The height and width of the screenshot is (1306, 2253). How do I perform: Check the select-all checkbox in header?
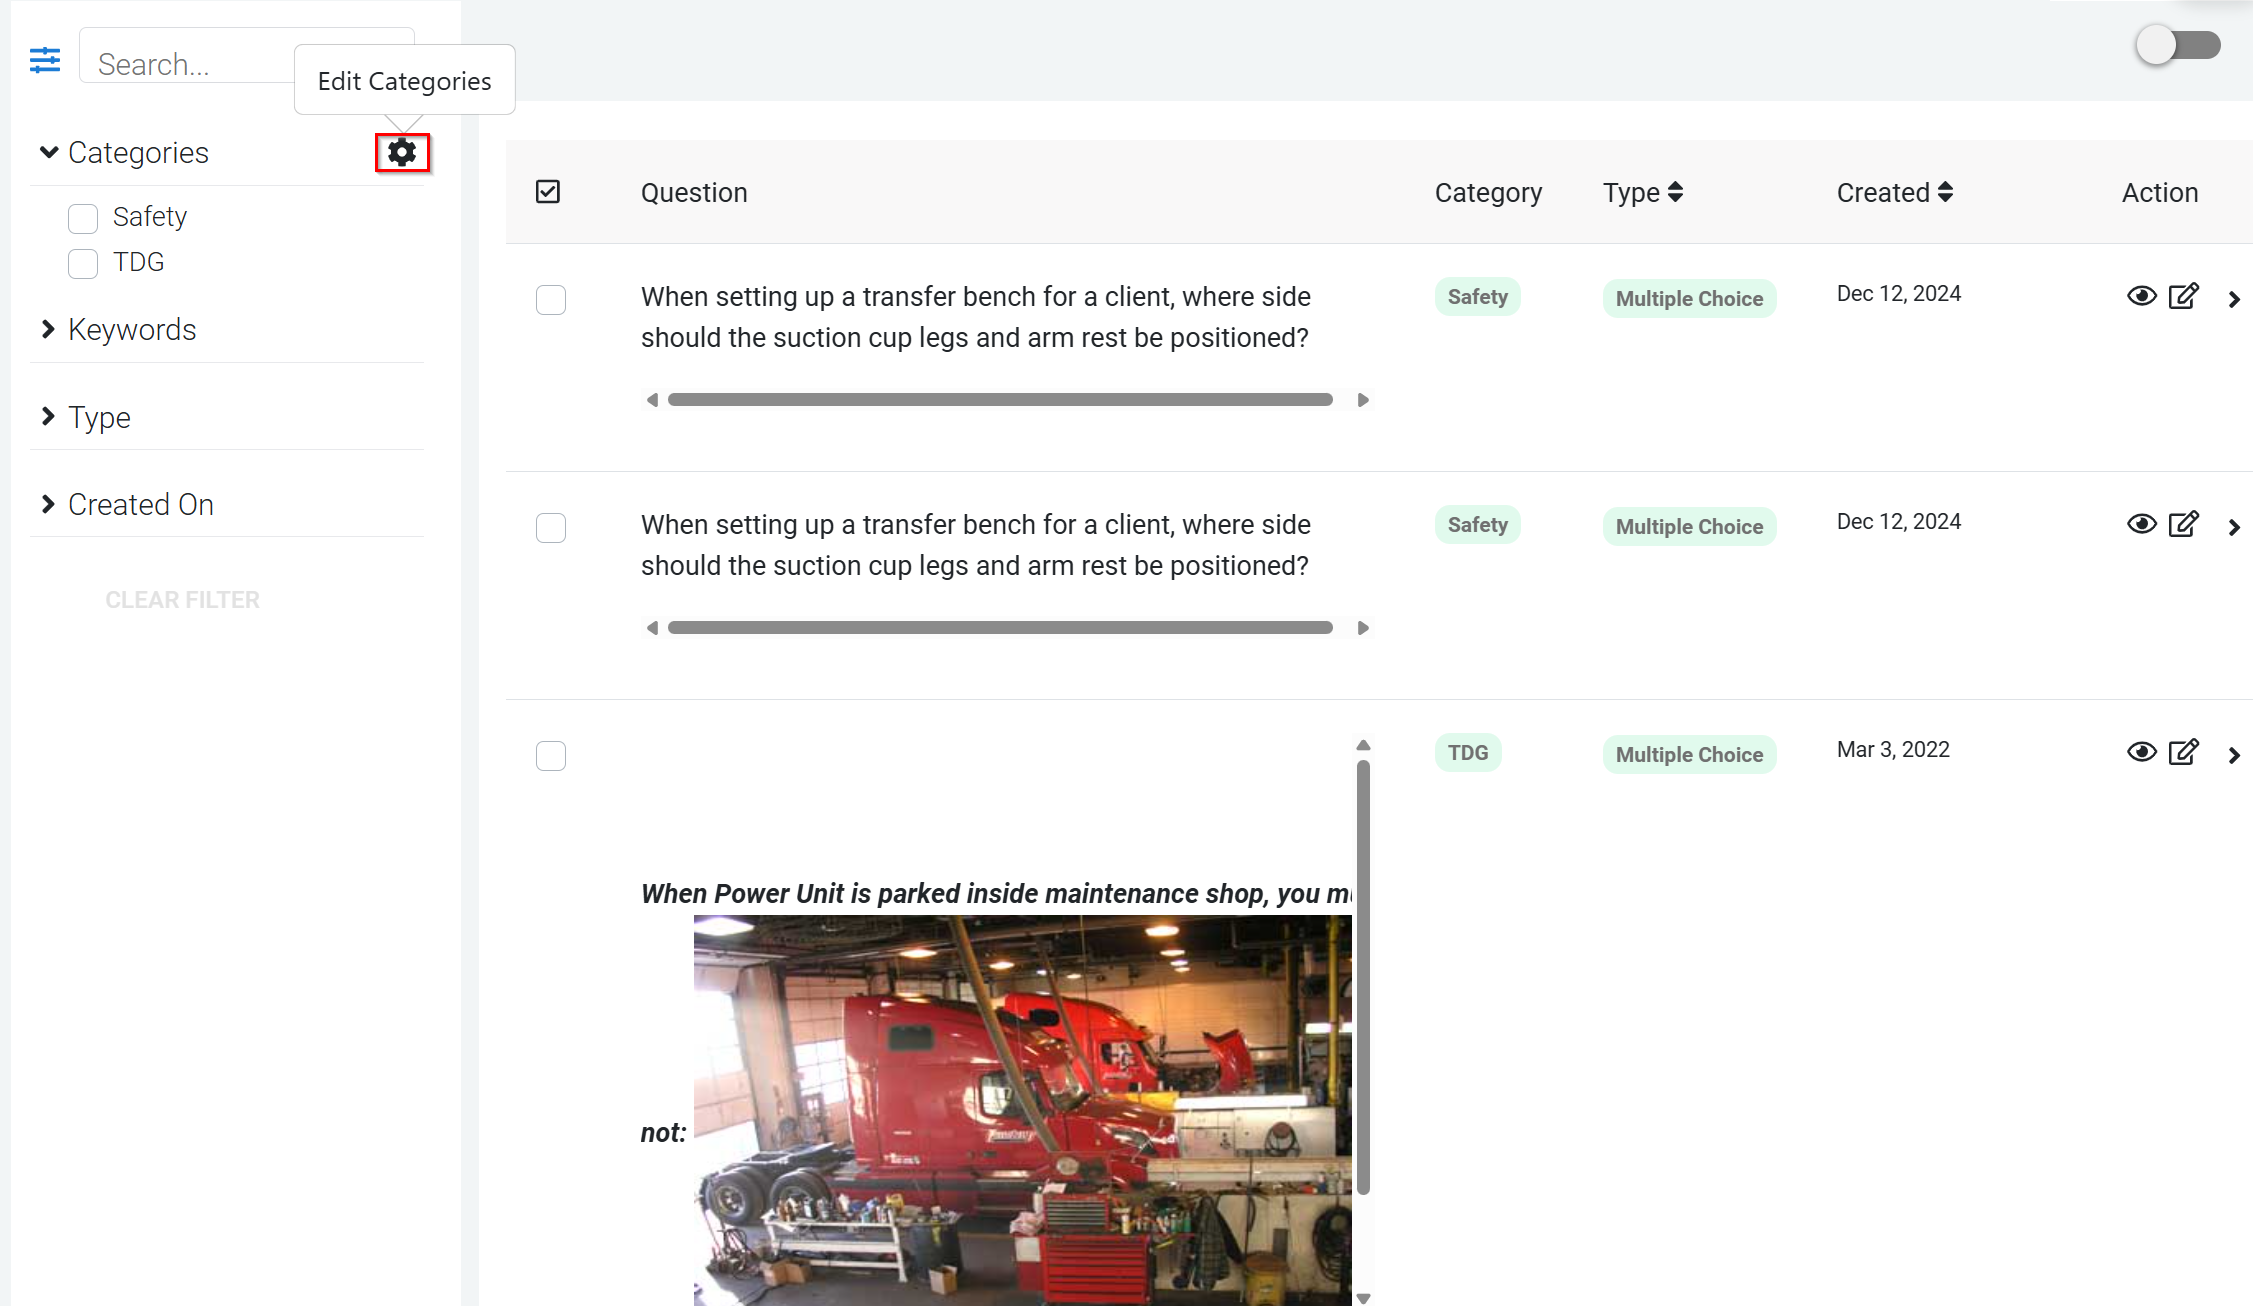tap(548, 191)
